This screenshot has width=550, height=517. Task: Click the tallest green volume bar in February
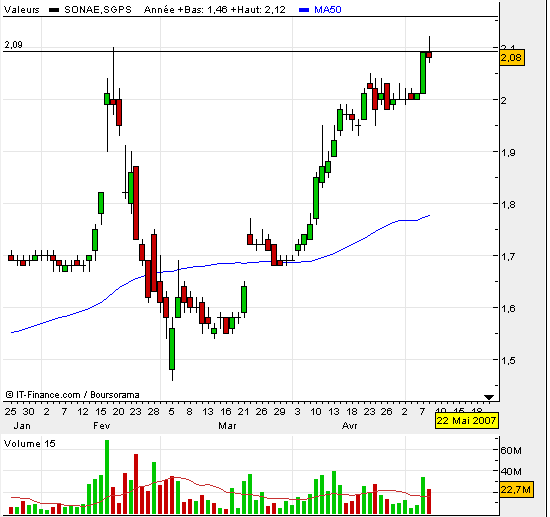point(107,477)
